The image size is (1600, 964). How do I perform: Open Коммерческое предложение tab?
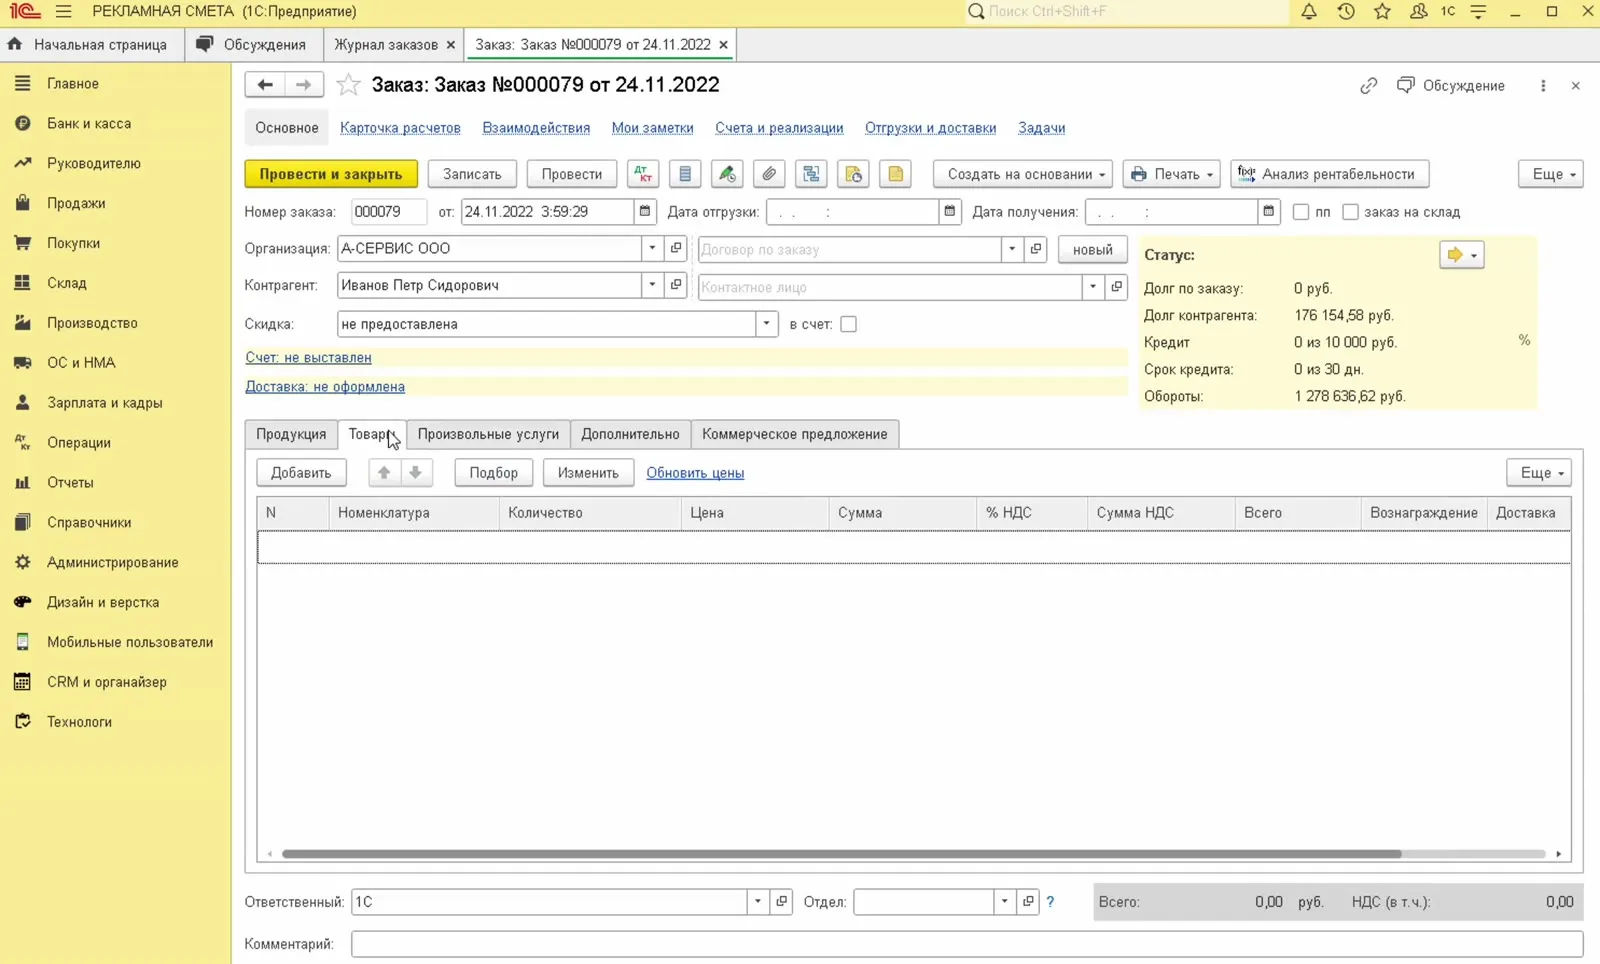(795, 434)
